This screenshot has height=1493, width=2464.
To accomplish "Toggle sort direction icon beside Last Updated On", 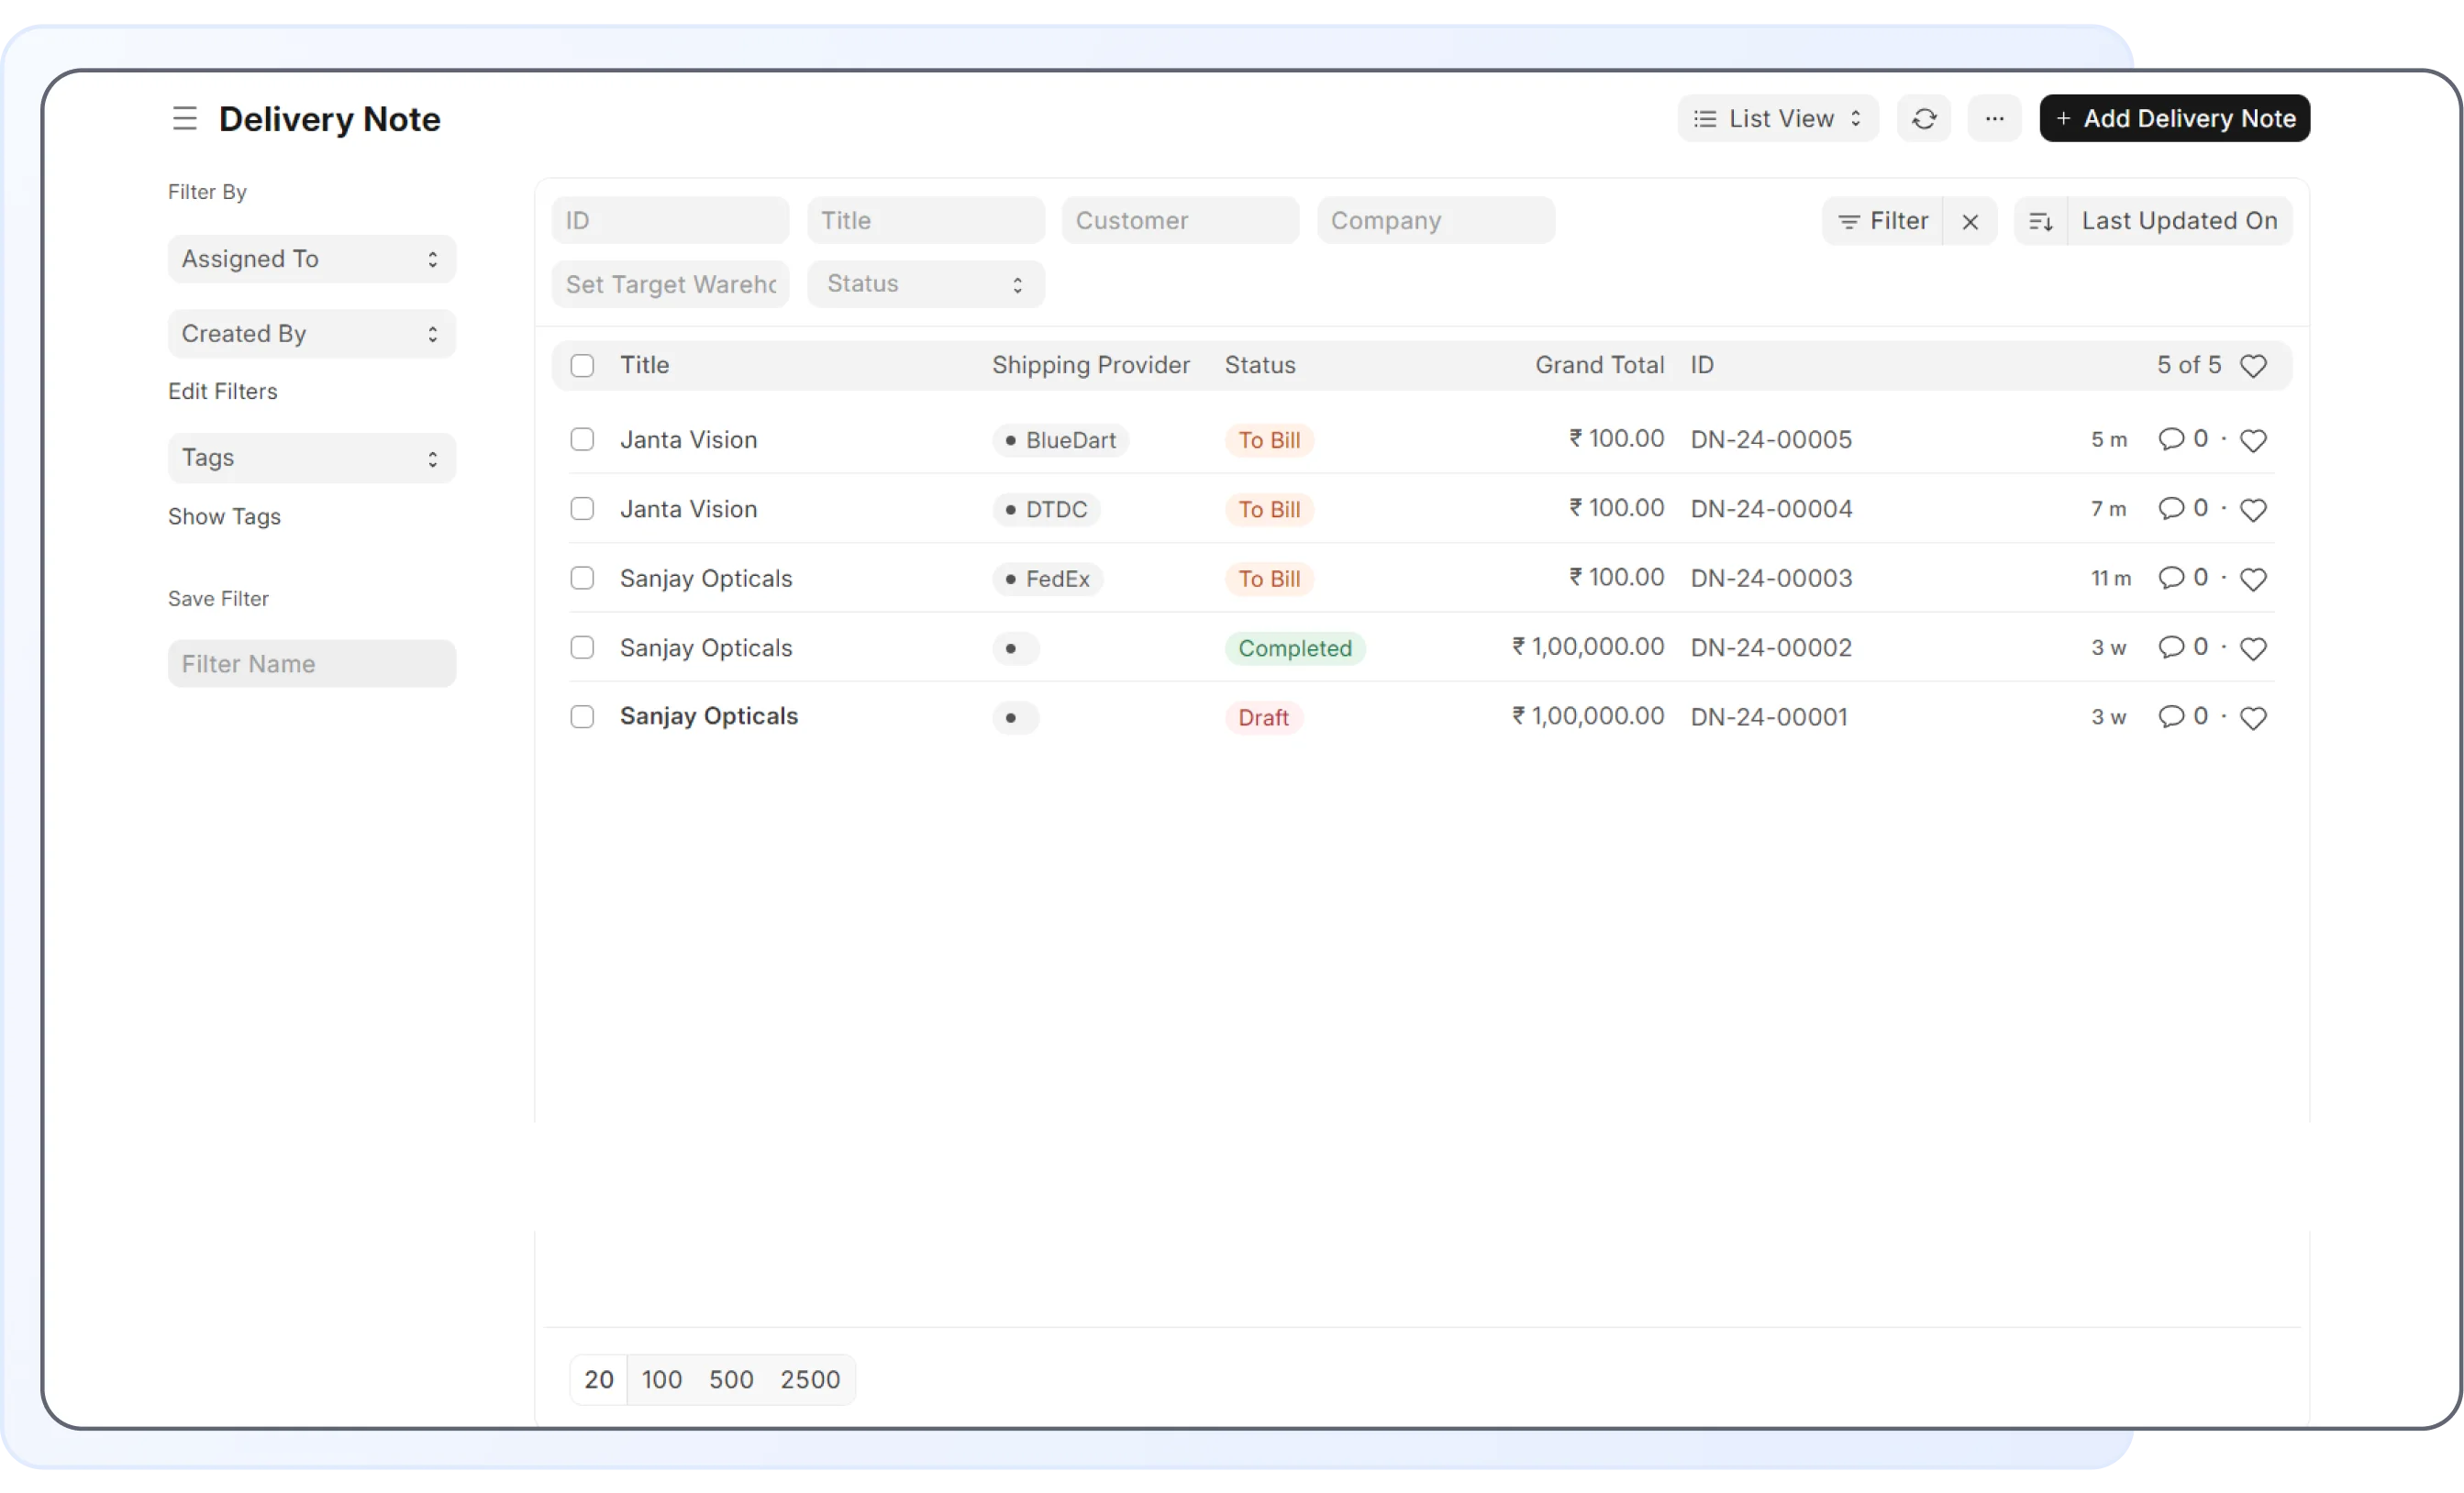I will [x=2040, y=221].
